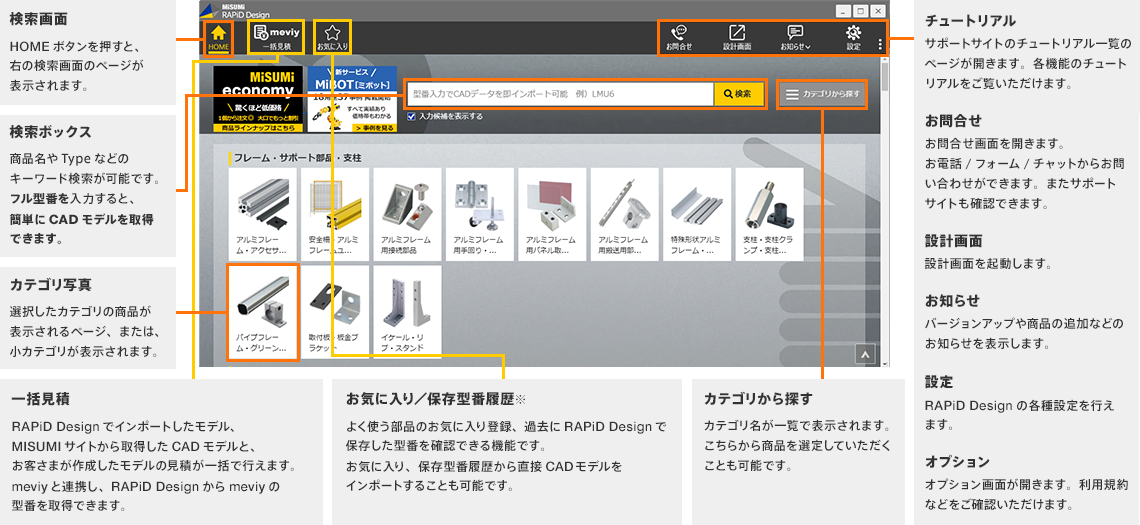Click the yellow 検索 search button
The width and height of the screenshot is (1140, 525).
(x=738, y=94)
